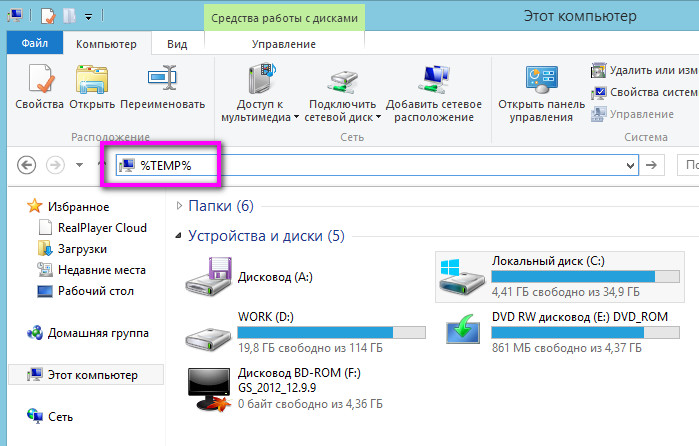Open Свойства системы from the ribbon
Viewport: 699px width, 446px height.
click(644, 92)
